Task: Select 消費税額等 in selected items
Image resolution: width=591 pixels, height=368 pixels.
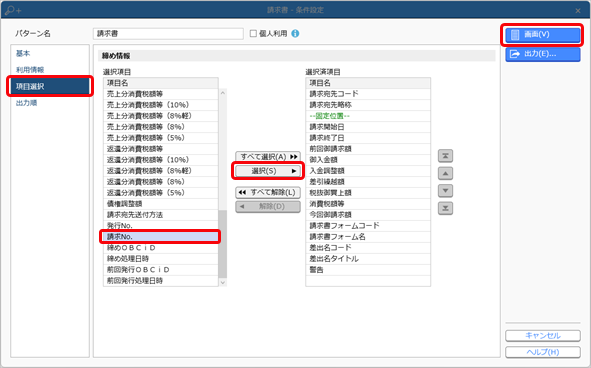Action: click(x=368, y=204)
